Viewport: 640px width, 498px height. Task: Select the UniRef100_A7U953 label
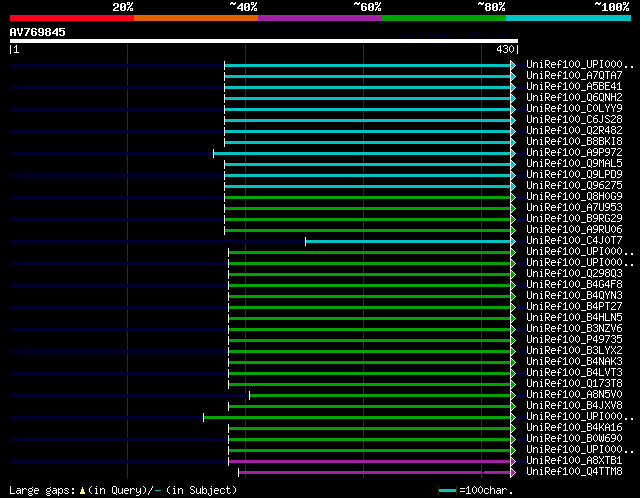click(574, 208)
